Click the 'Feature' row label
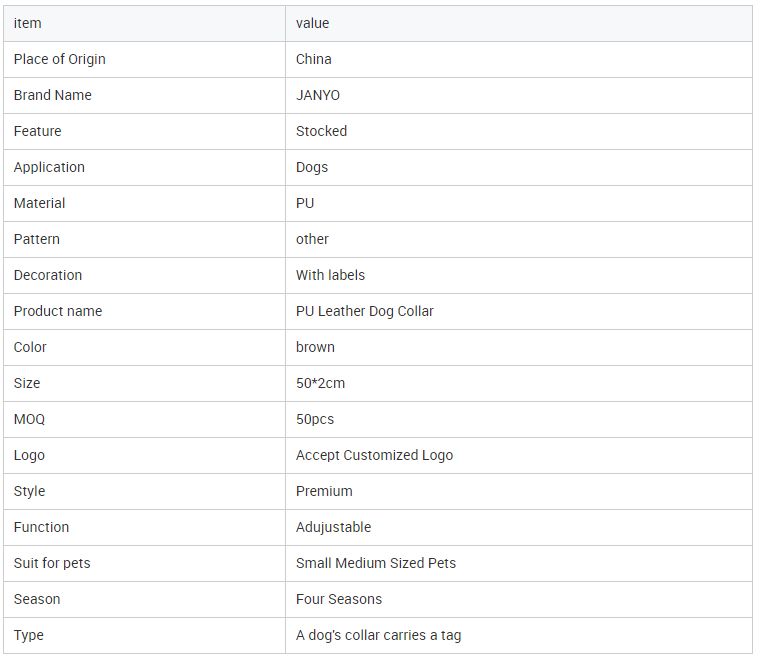Viewport: 761px width, 659px height. coord(37,131)
